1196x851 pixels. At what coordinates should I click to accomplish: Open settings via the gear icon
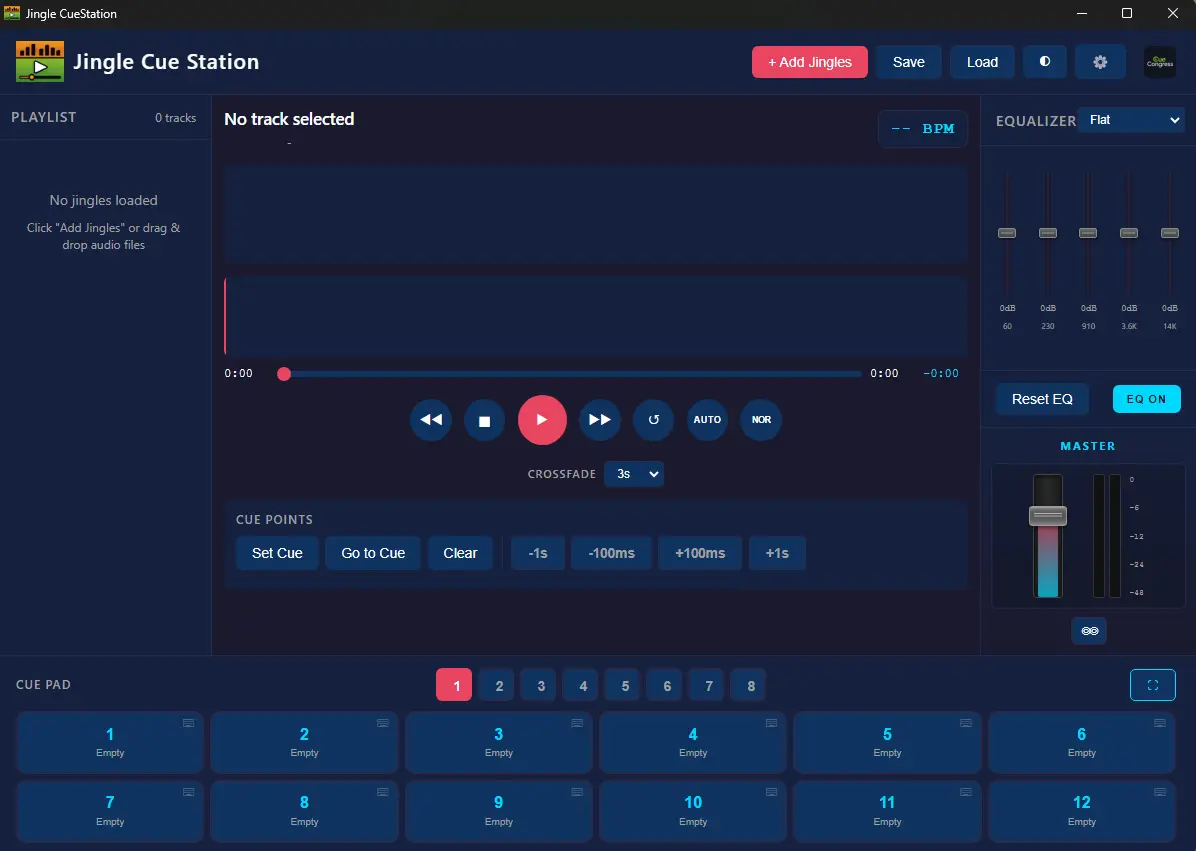click(1100, 62)
